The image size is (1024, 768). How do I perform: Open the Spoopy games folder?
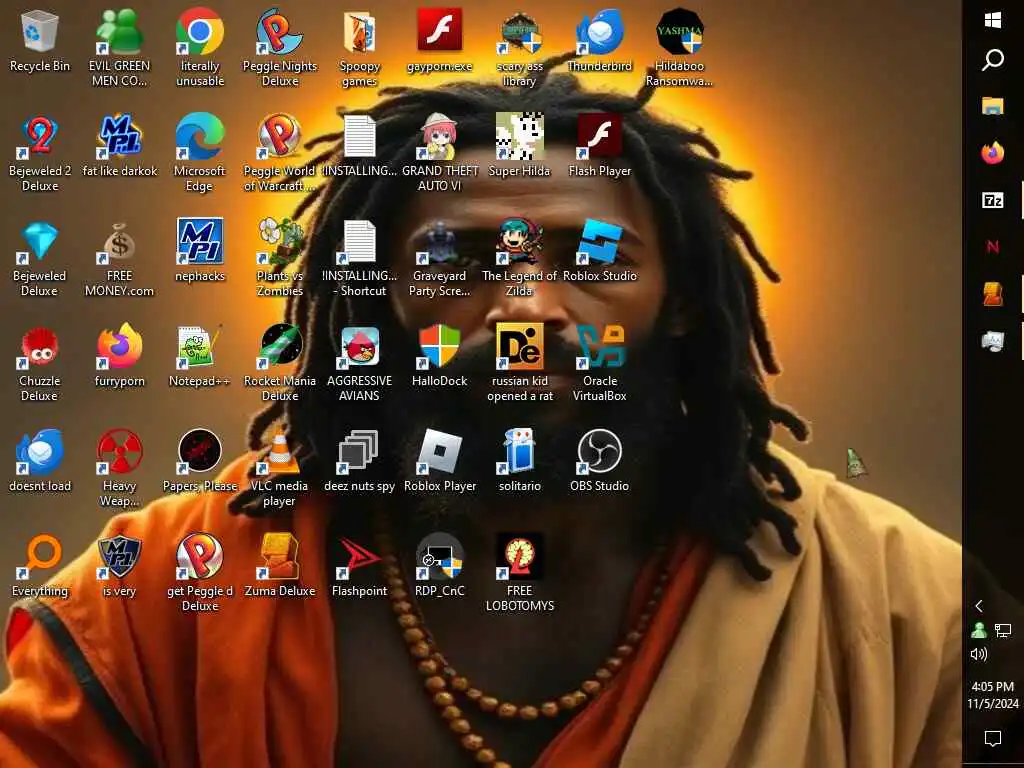(x=360, y=32)
